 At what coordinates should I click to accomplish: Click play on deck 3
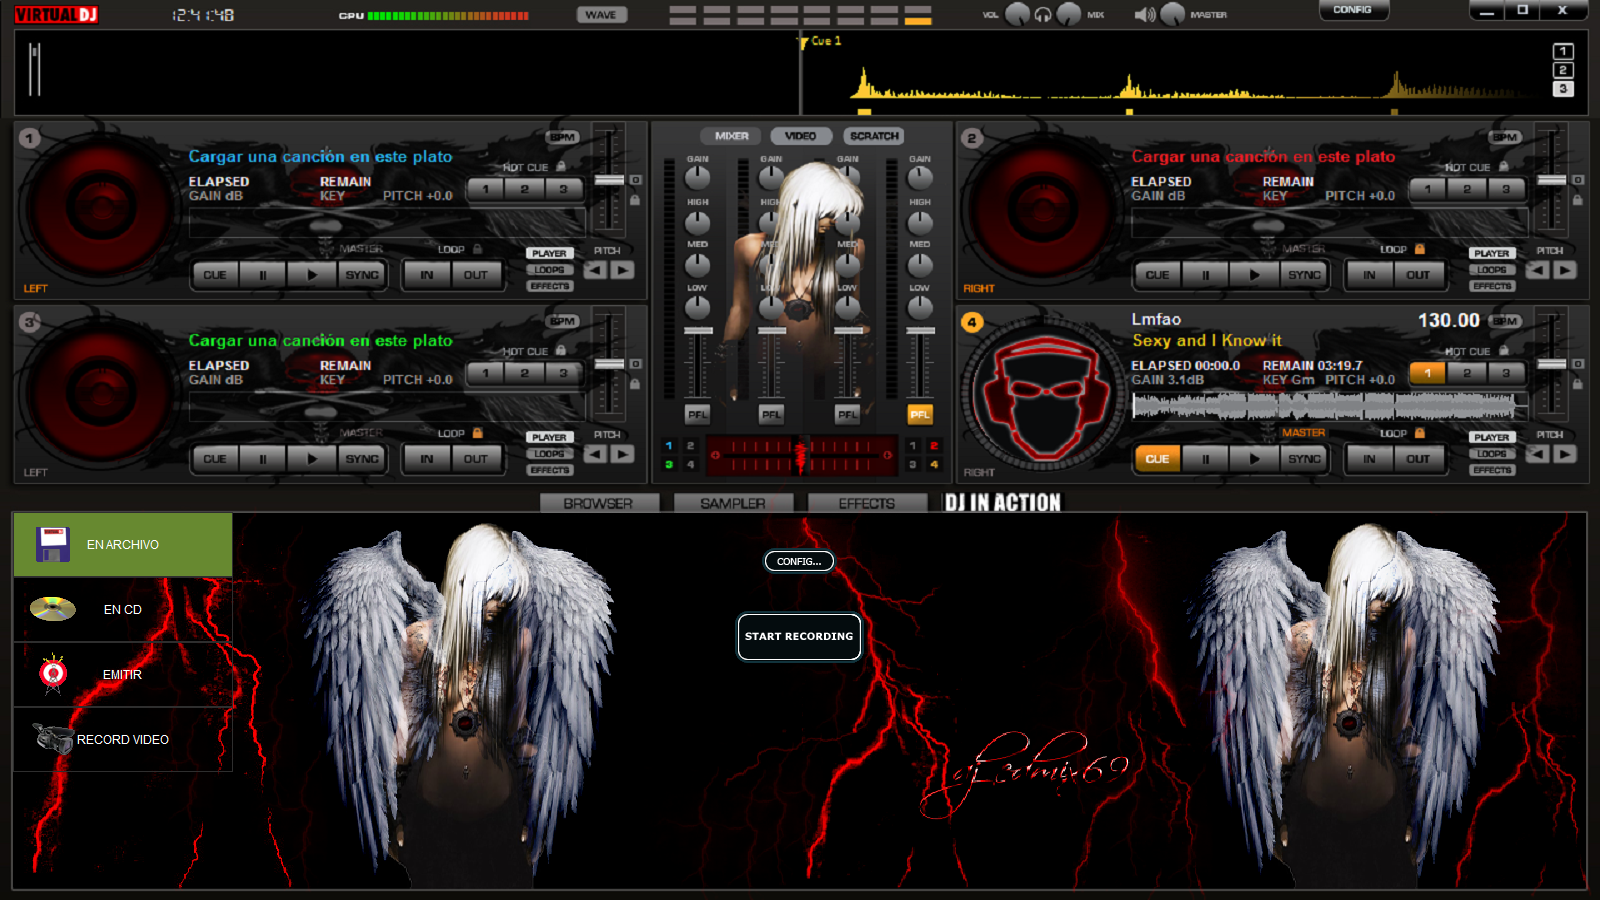312,459
